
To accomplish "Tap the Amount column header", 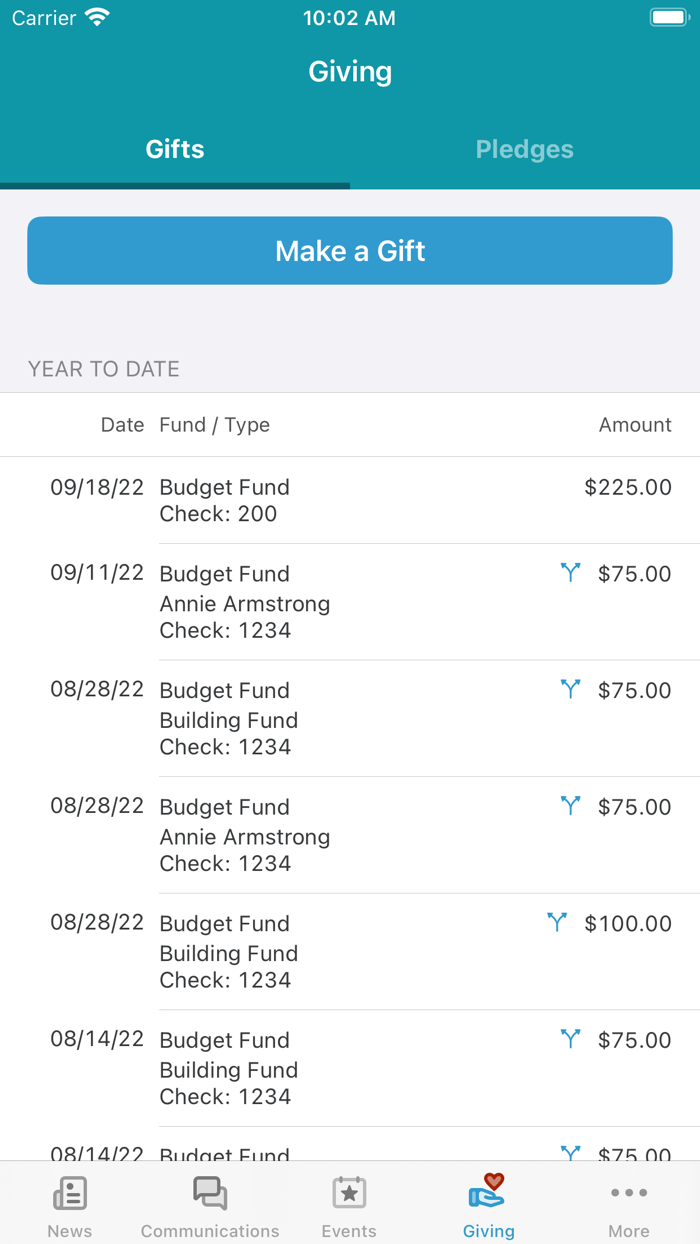I will (x=635, y=425).
